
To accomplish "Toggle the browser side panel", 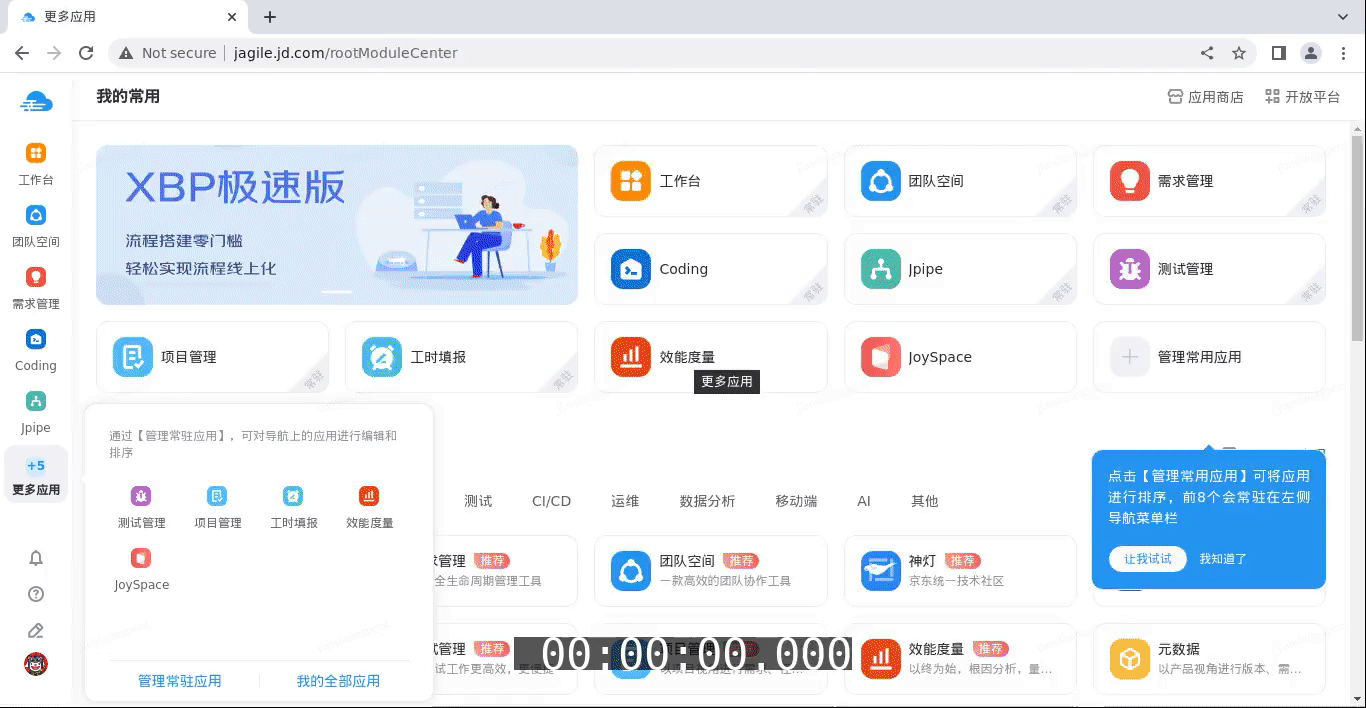I will coord(1278,53).
